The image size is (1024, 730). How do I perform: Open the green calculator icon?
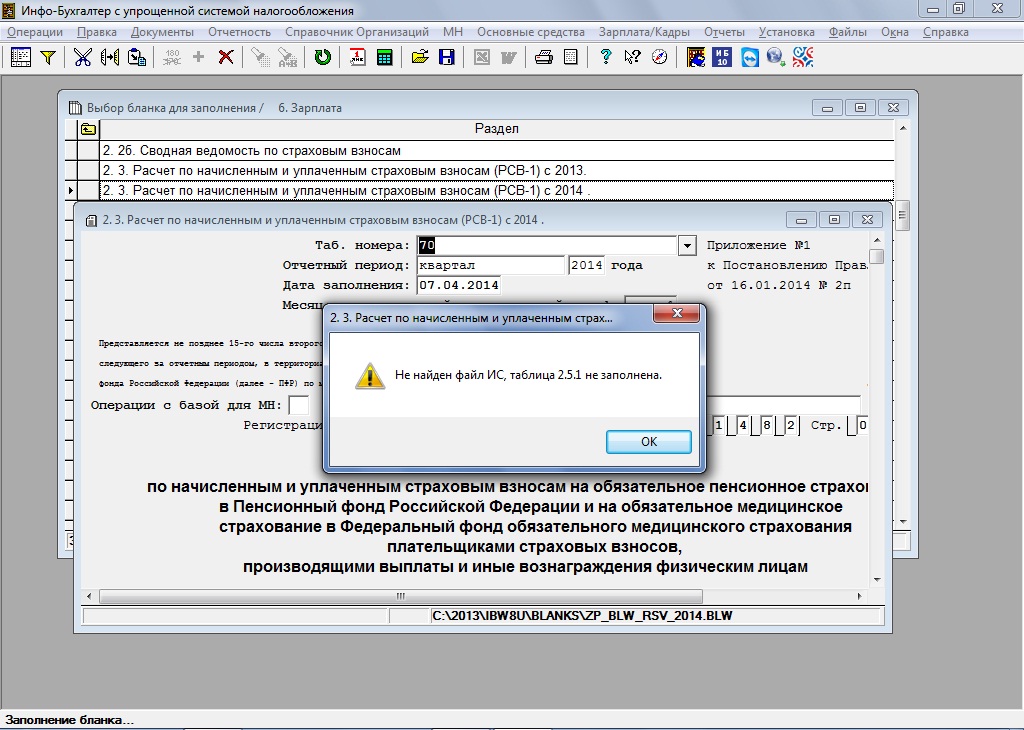coord(385,57)
